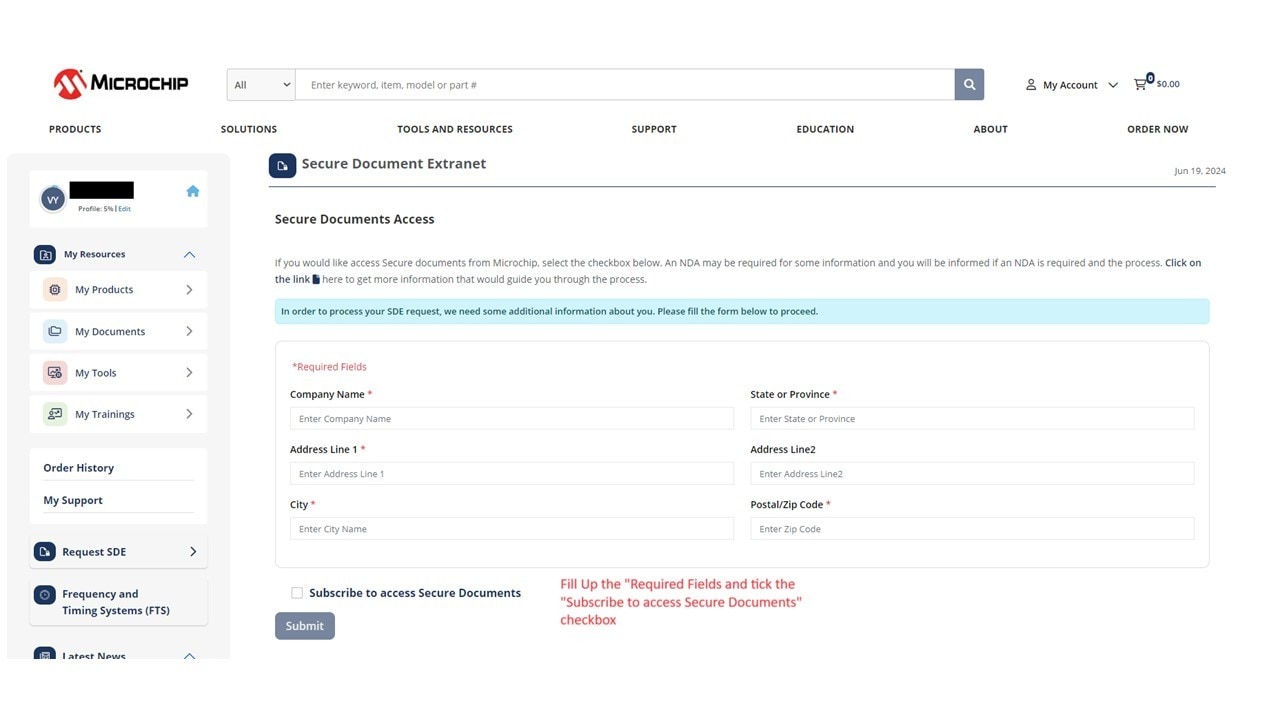Open the Solutions menu
This screenshot has width=1280, height=720.
pyautogui.click(x=248, y=129)
